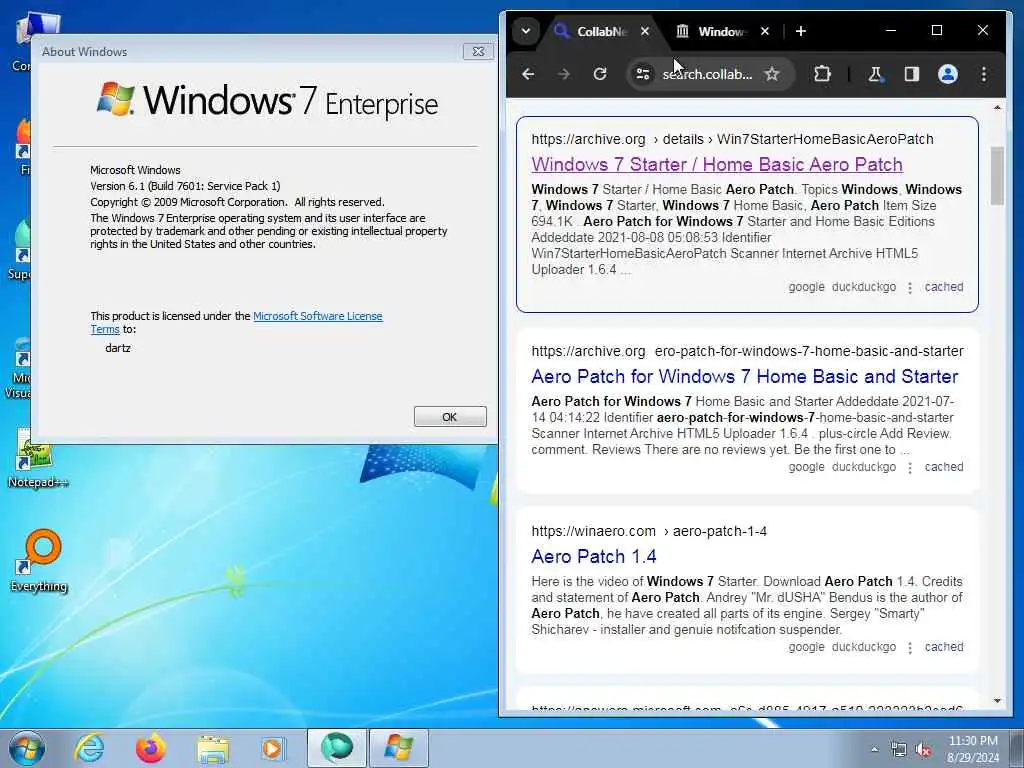Click google link under Aero Patch 1.4 result

pyautogui.click(x=806, y=647)
